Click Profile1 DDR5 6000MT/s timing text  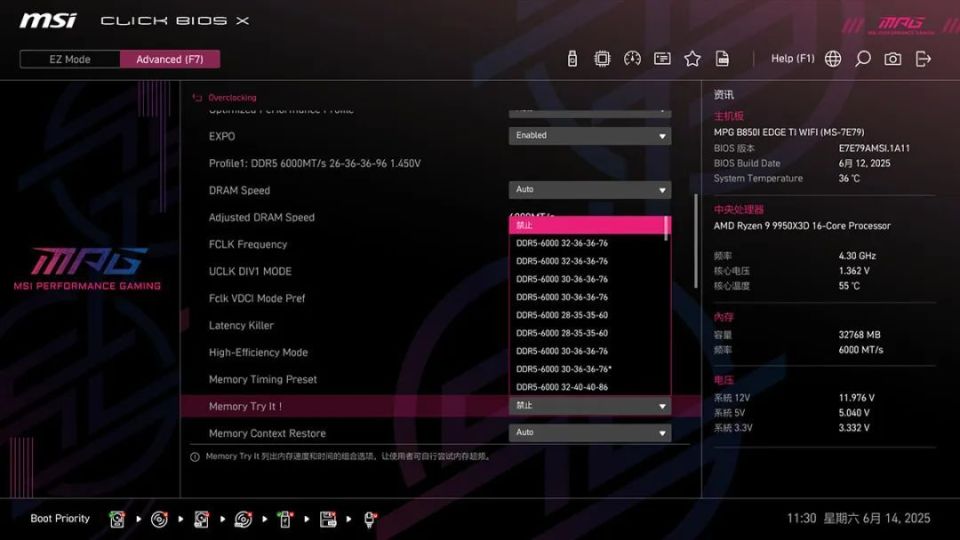coord(315,163)
